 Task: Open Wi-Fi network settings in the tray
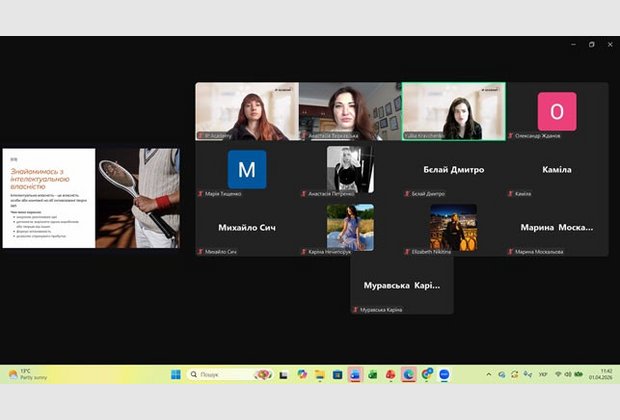point(558,374)
